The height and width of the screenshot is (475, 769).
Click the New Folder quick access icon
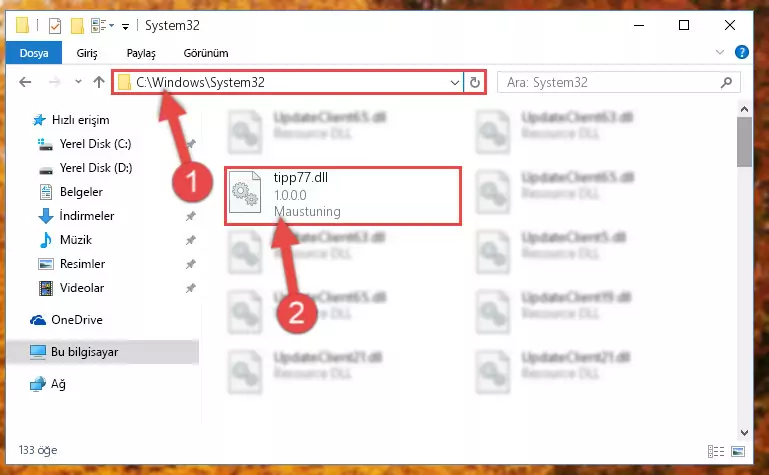pyautogui.click(x=77, y=25)
